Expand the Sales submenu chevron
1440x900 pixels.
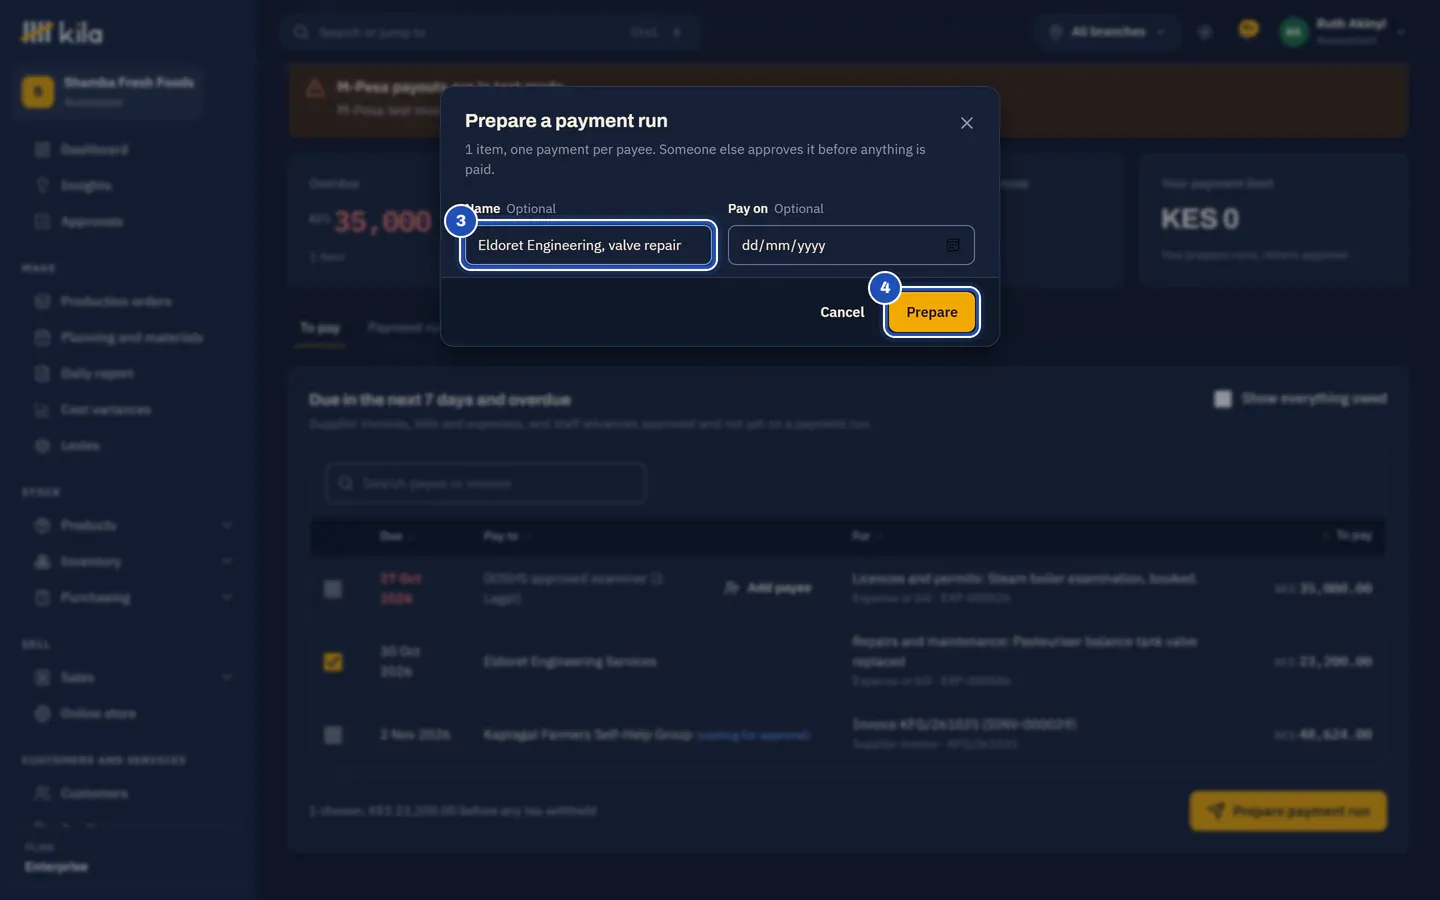(x=227, y=678)
